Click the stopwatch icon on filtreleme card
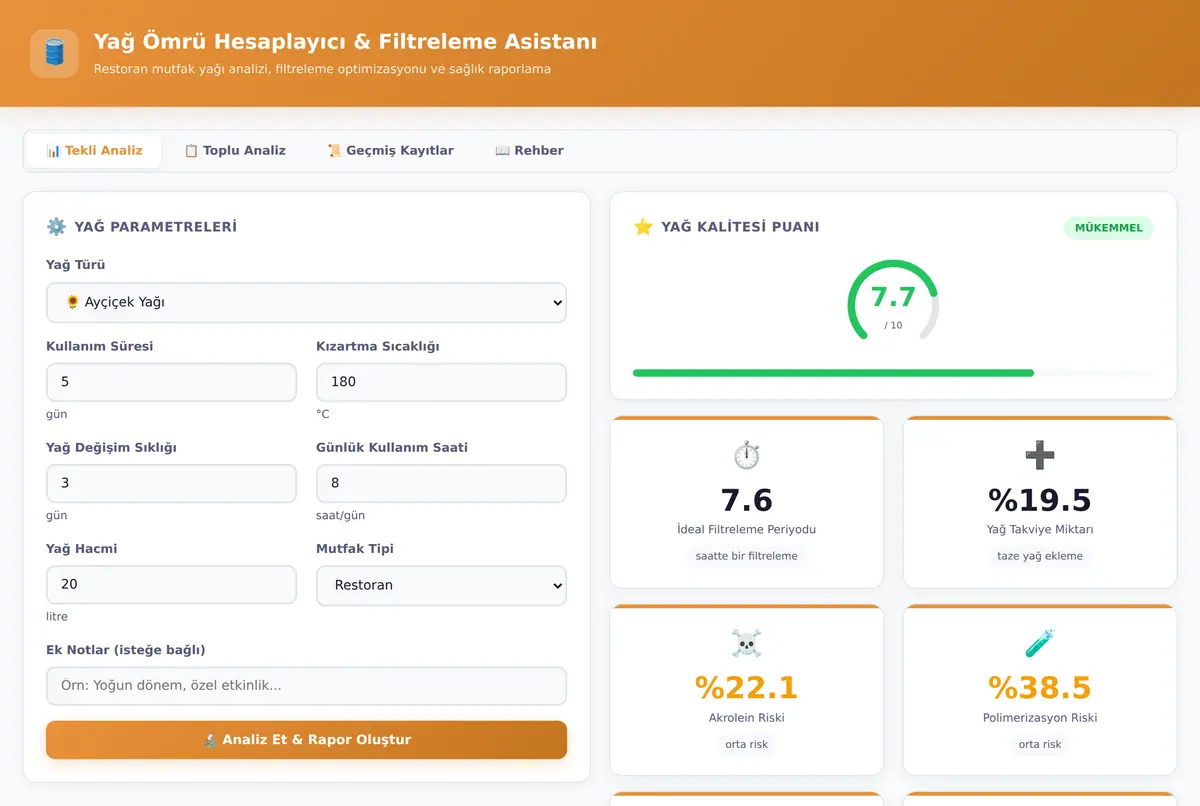This screenshot has width=1200, height=806. tap(746, 456)
